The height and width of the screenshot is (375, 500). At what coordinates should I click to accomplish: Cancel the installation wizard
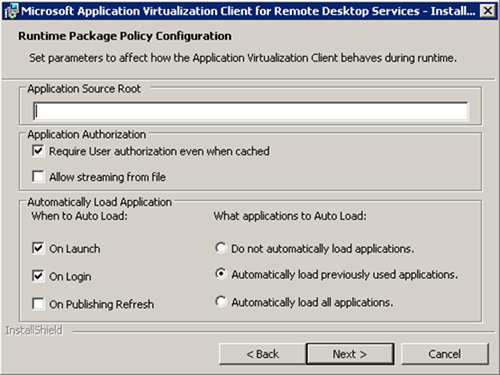(445, 354)
